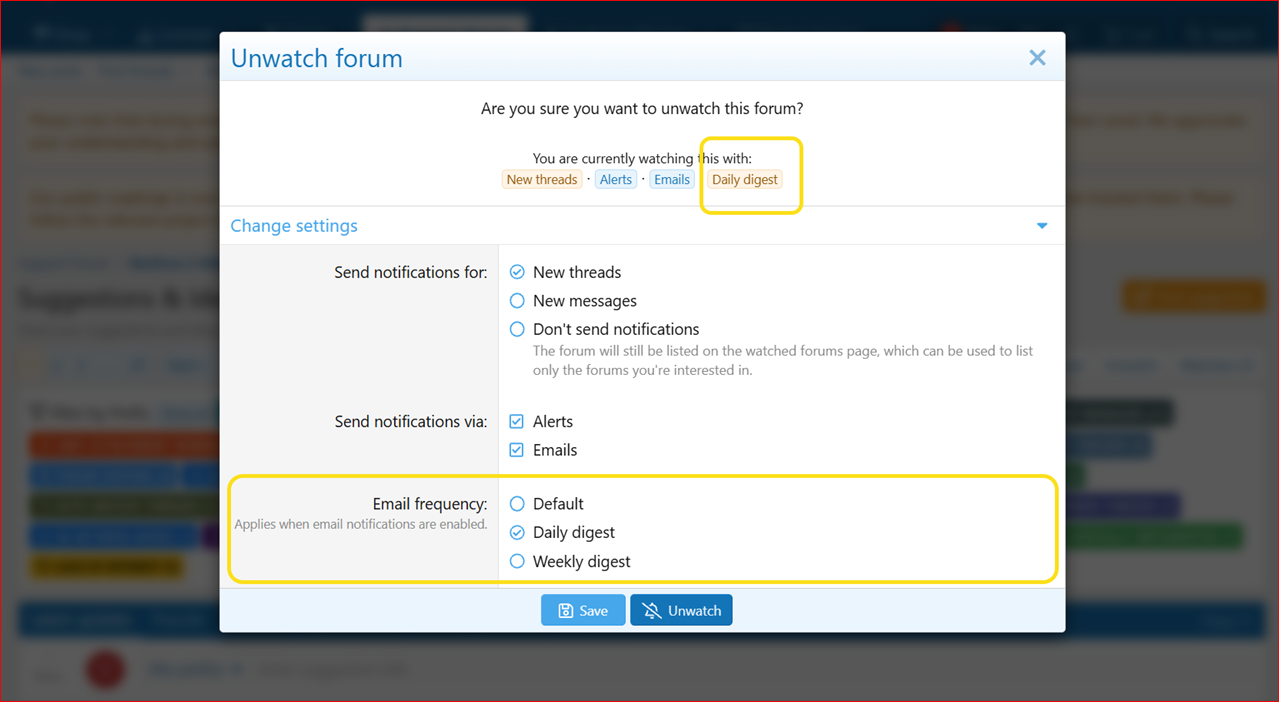
Task: Click the Alerts status tag
Action: click(x=616, y=180)
